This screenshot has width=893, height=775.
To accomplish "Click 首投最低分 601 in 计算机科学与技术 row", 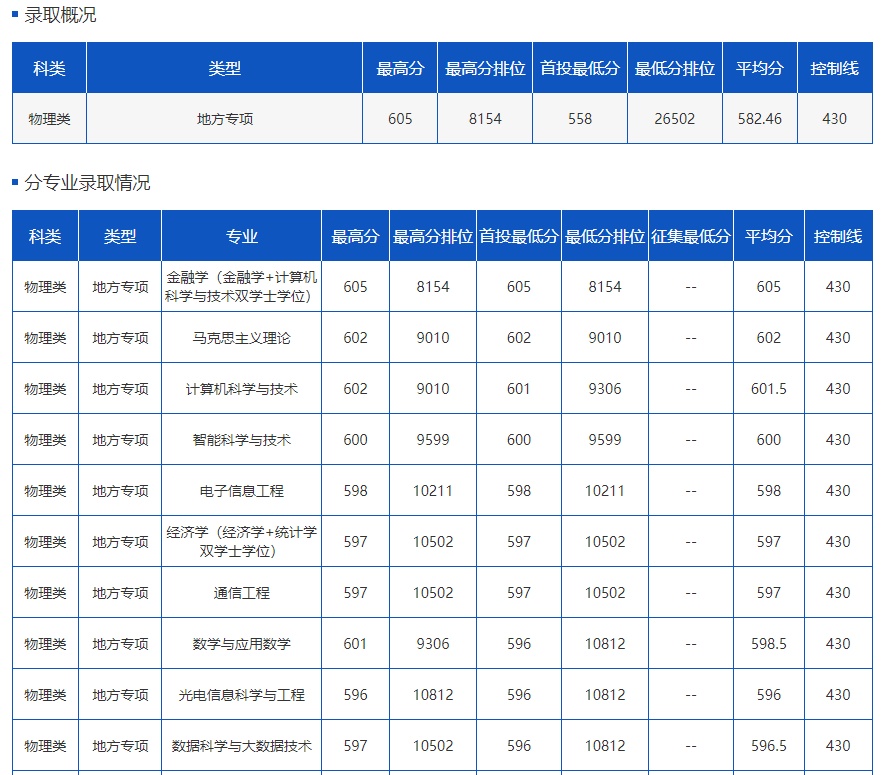I will click(519, 389).
